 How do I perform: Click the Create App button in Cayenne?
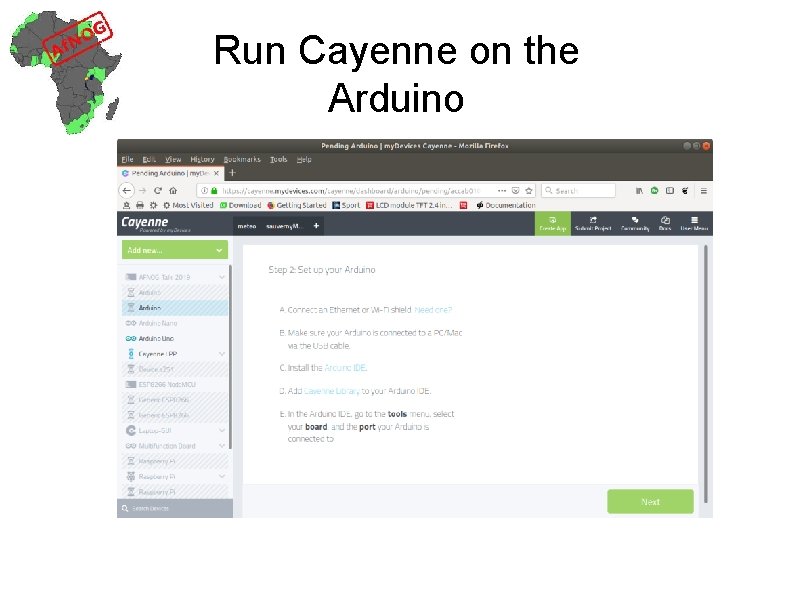tap(552, 224)
